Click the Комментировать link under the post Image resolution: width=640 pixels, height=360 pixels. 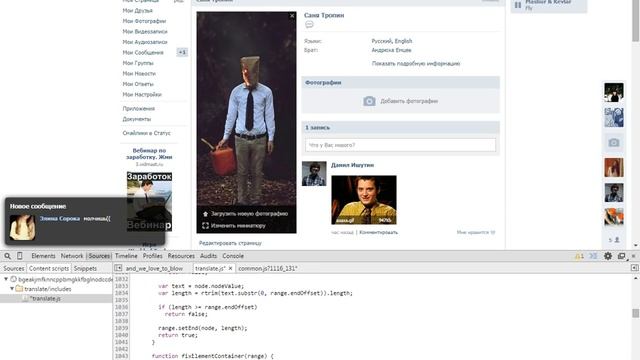[x=378, y=232]
